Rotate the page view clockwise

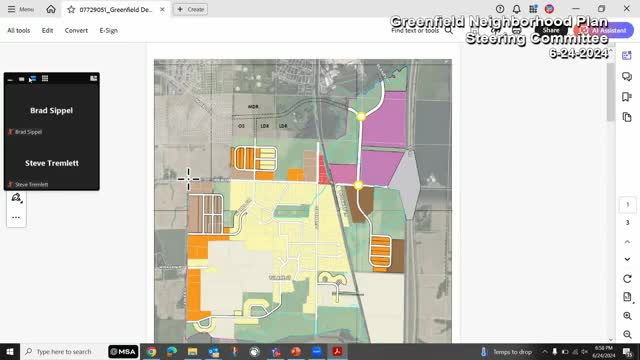coord(627,279)
